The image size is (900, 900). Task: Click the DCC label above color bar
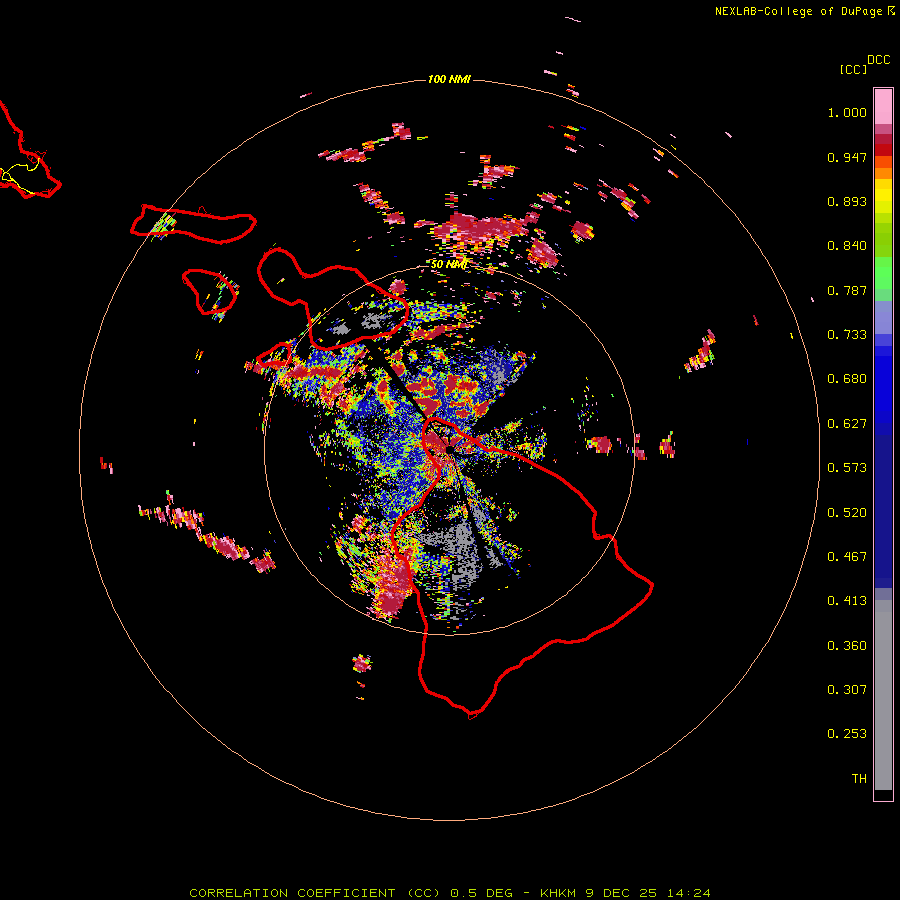point(879,60)
